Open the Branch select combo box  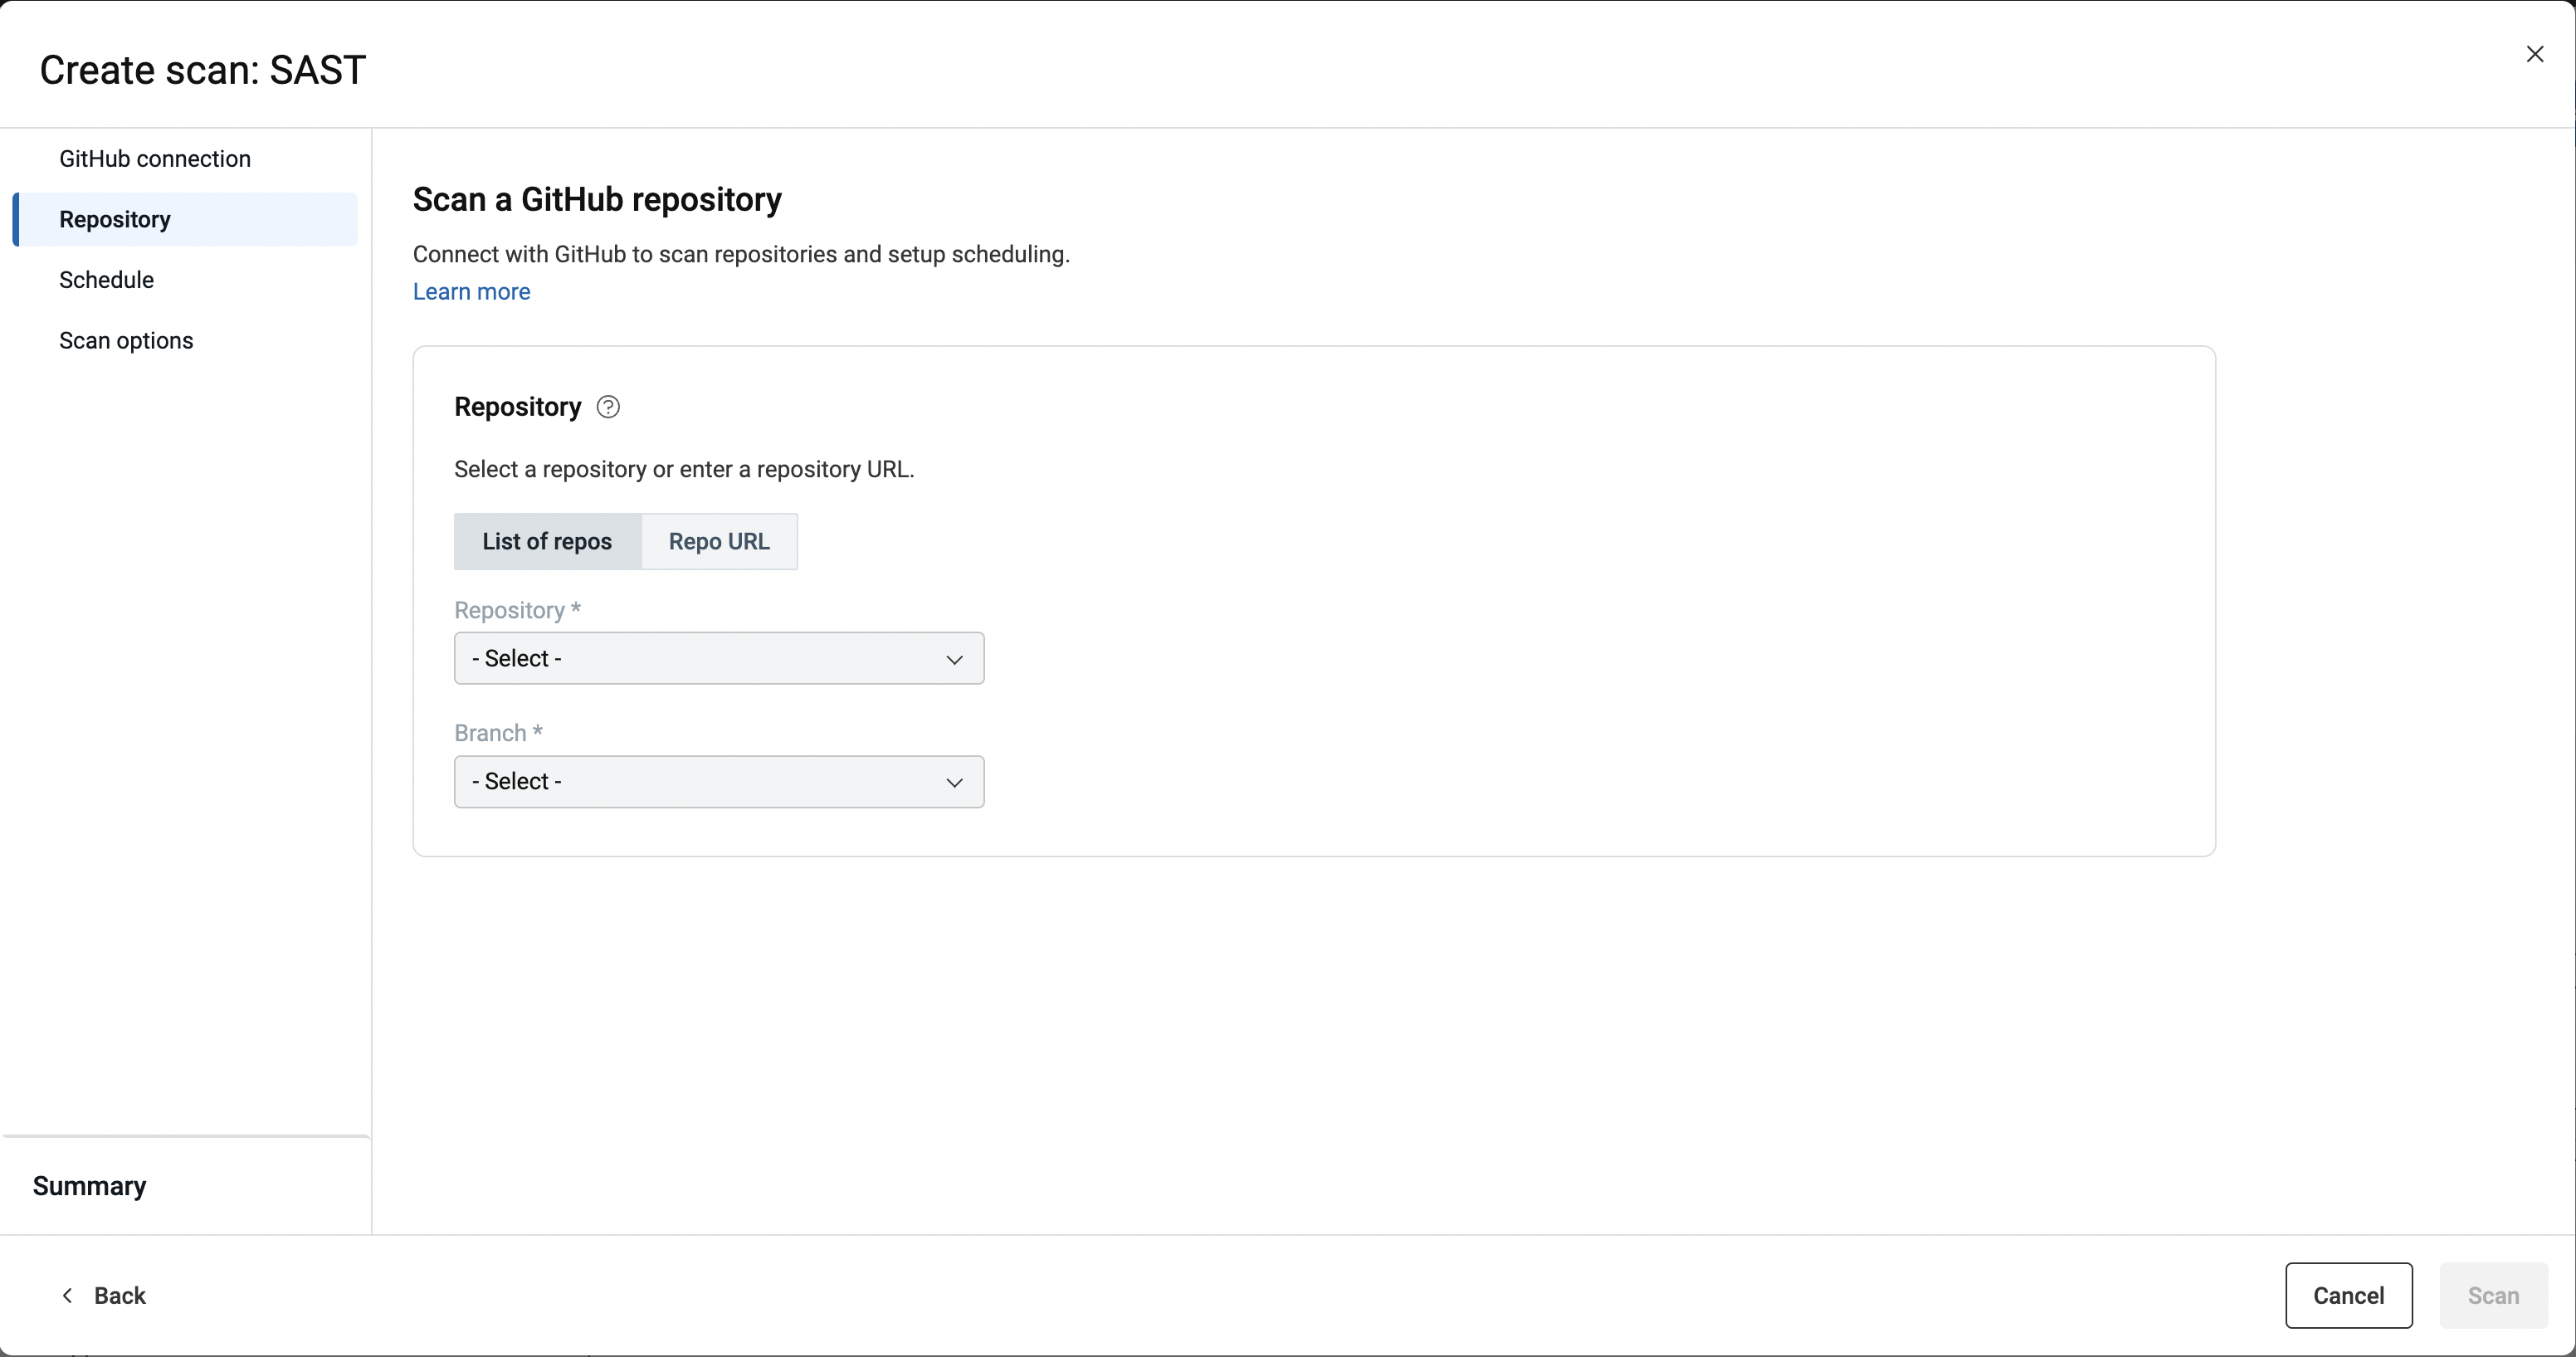(x=700, y=781)
